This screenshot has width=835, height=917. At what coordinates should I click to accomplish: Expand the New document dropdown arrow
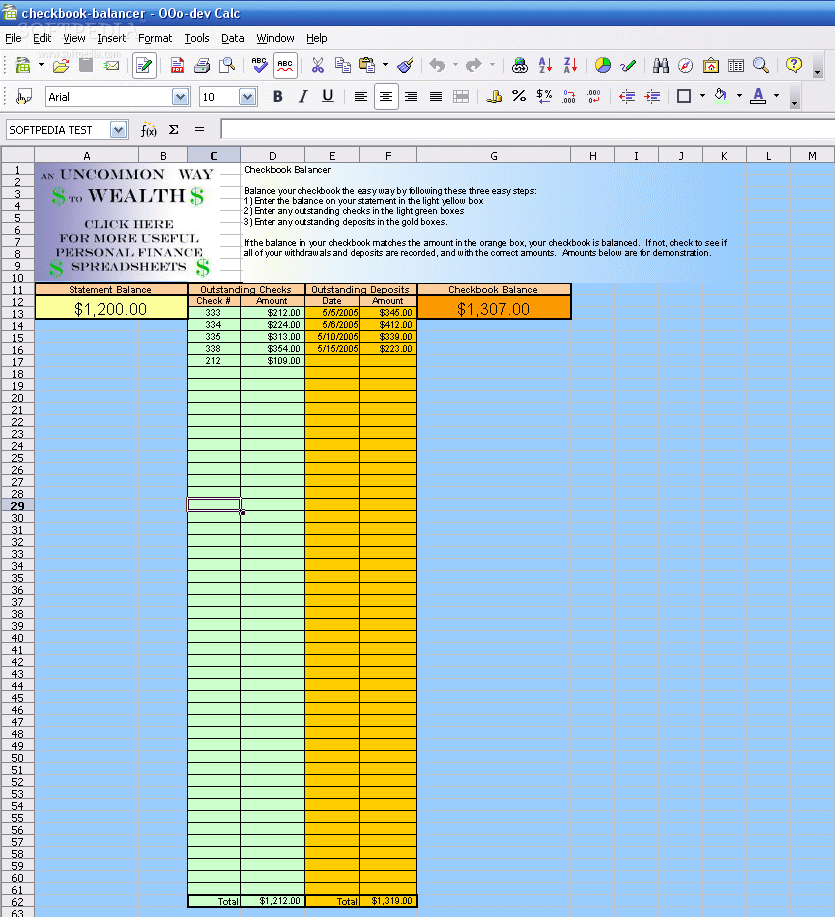click(42, 65)
